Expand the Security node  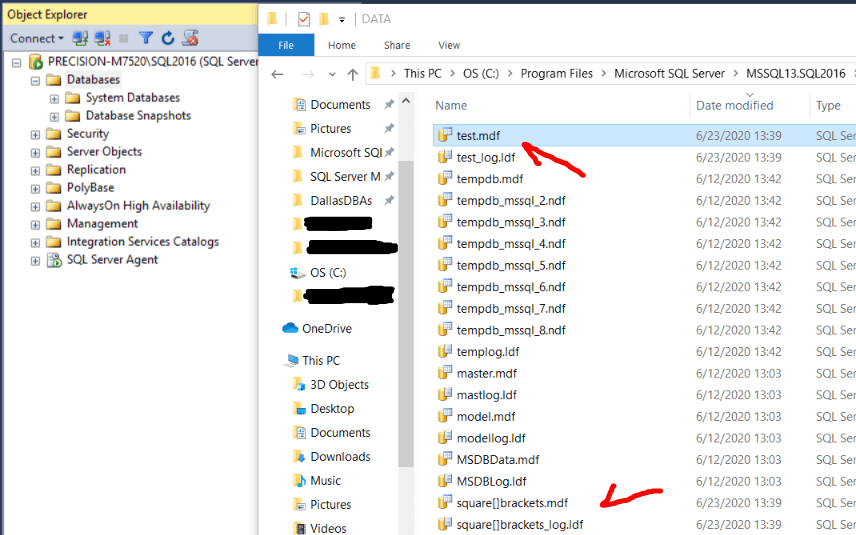(x=35, y=135)
